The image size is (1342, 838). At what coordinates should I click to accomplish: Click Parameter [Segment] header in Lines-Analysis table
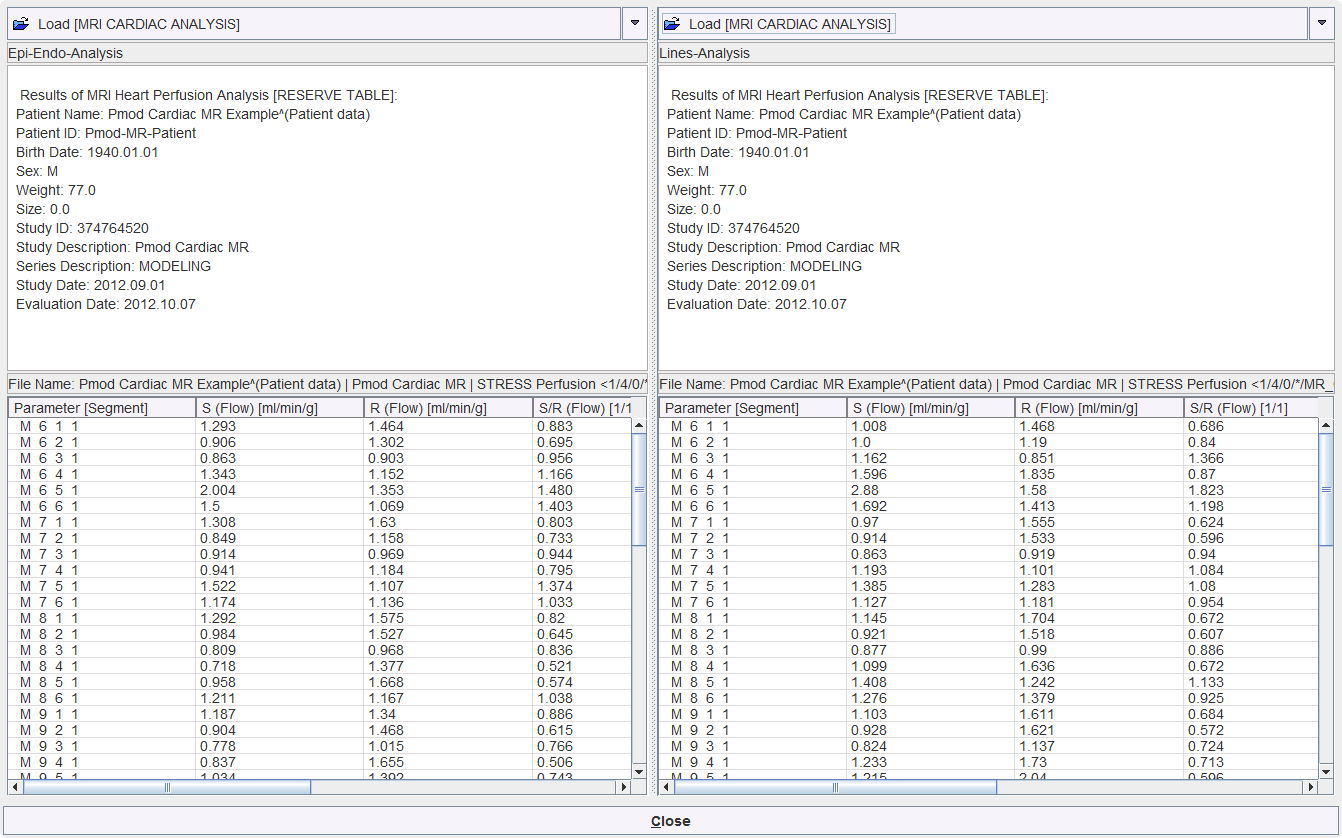pos(753,408)
